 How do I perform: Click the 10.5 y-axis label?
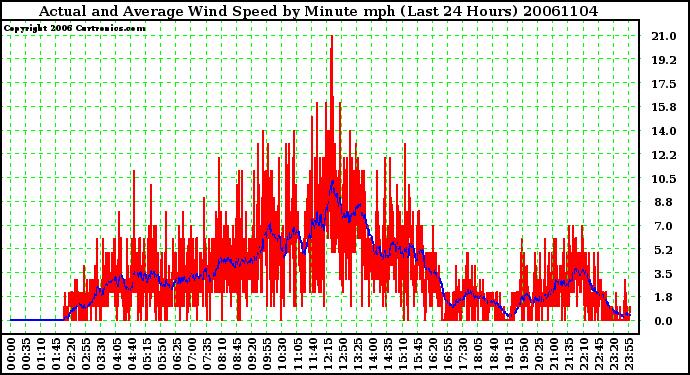point(664,179)
